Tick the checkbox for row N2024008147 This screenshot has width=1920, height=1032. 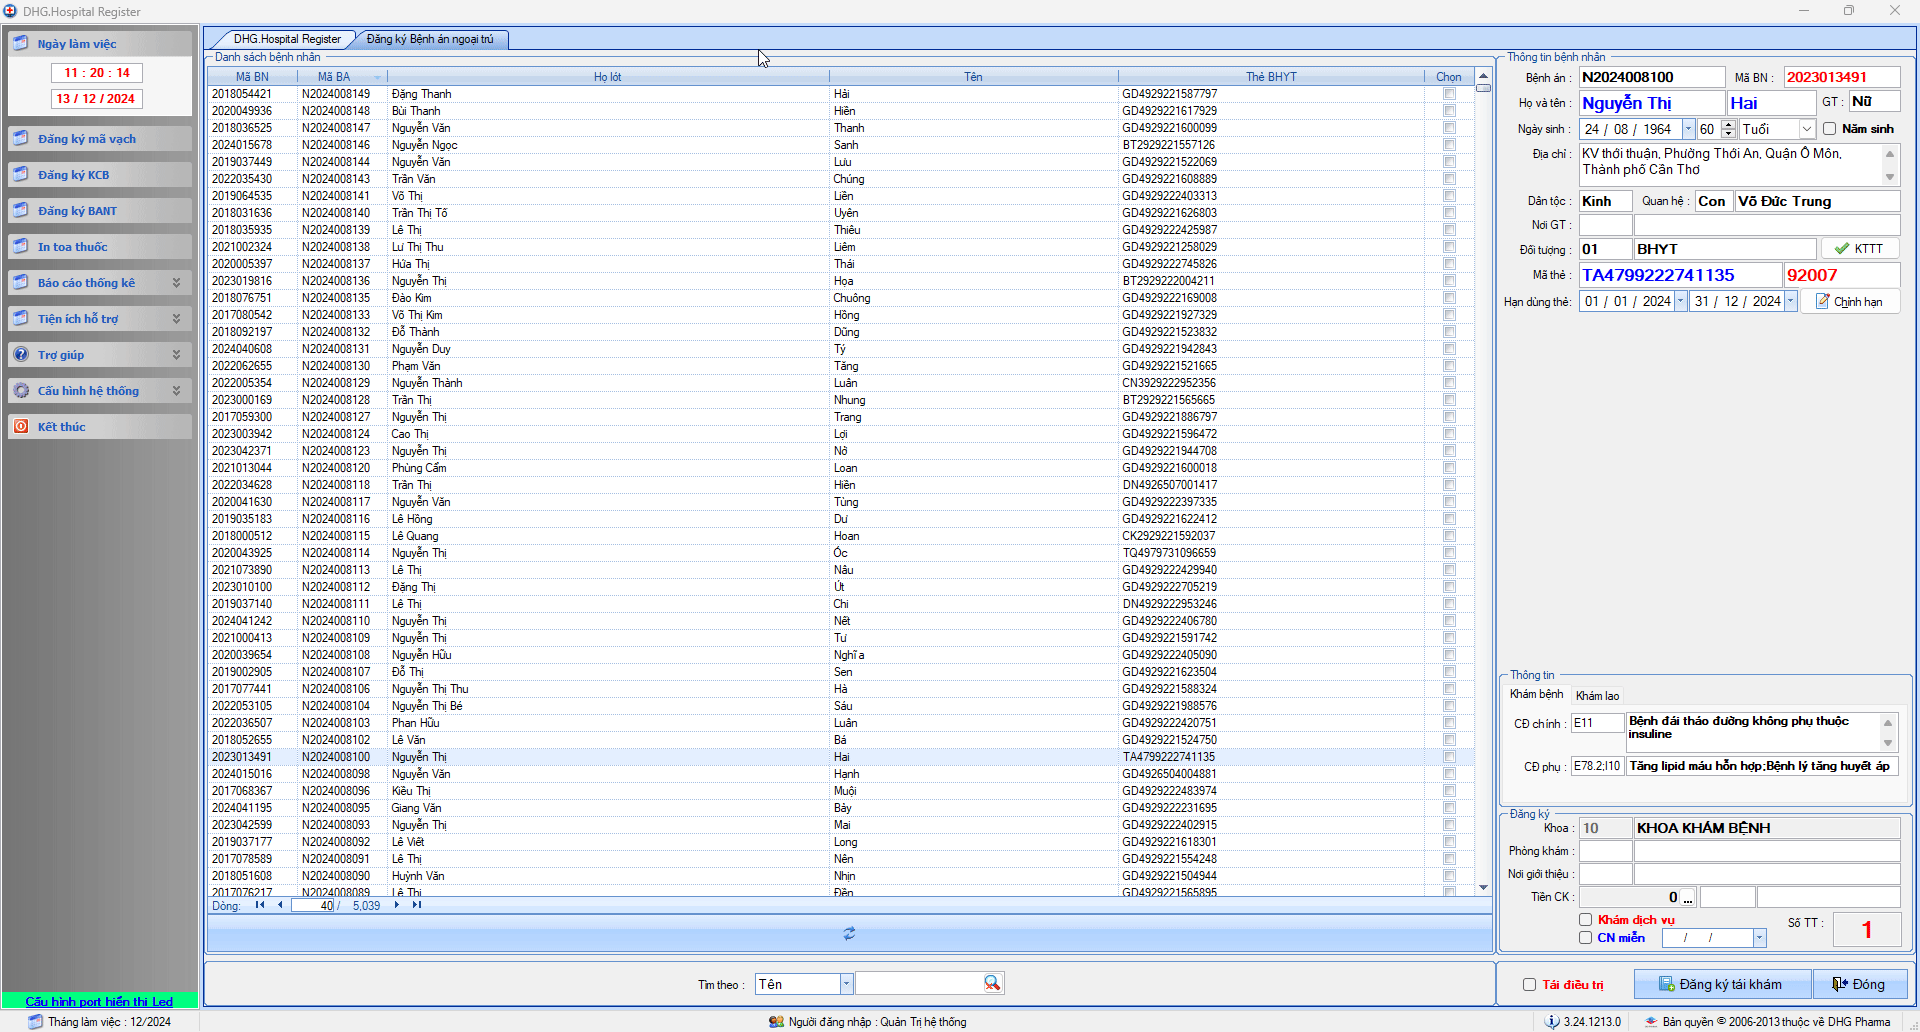point(1449,128)
